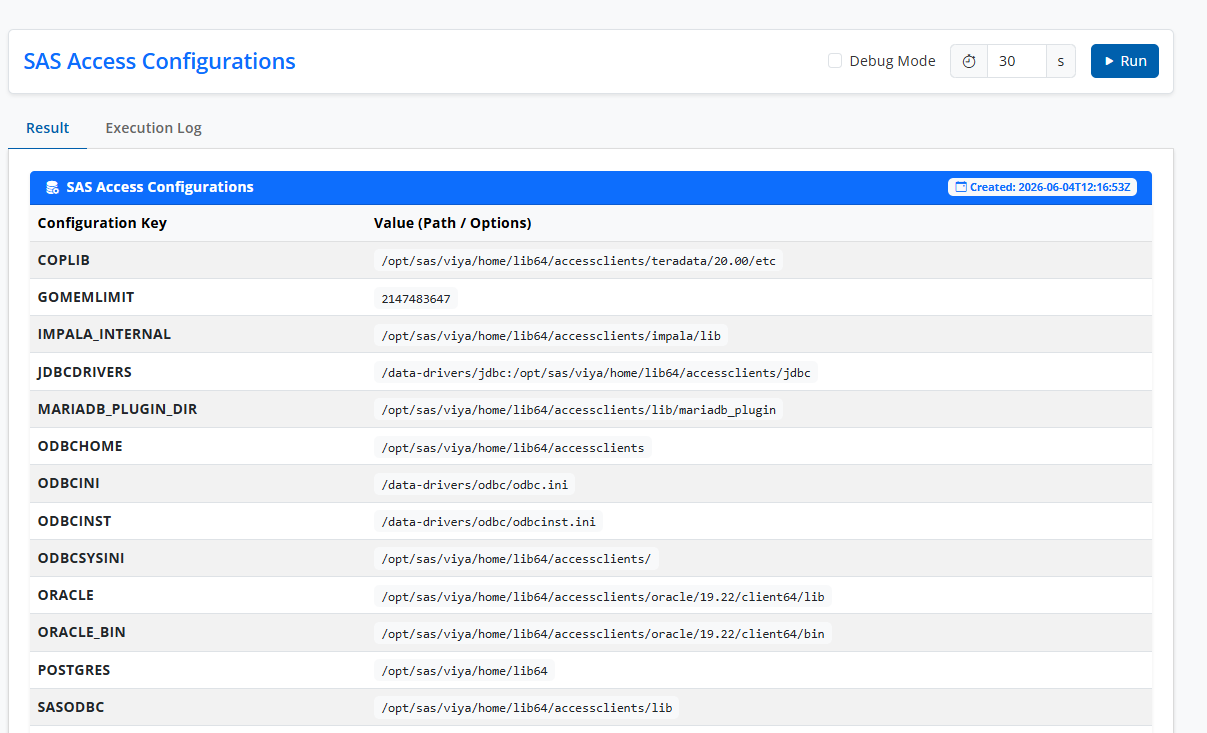Click the 2147483647 value
1207x733 pixels.
[416, 298]
